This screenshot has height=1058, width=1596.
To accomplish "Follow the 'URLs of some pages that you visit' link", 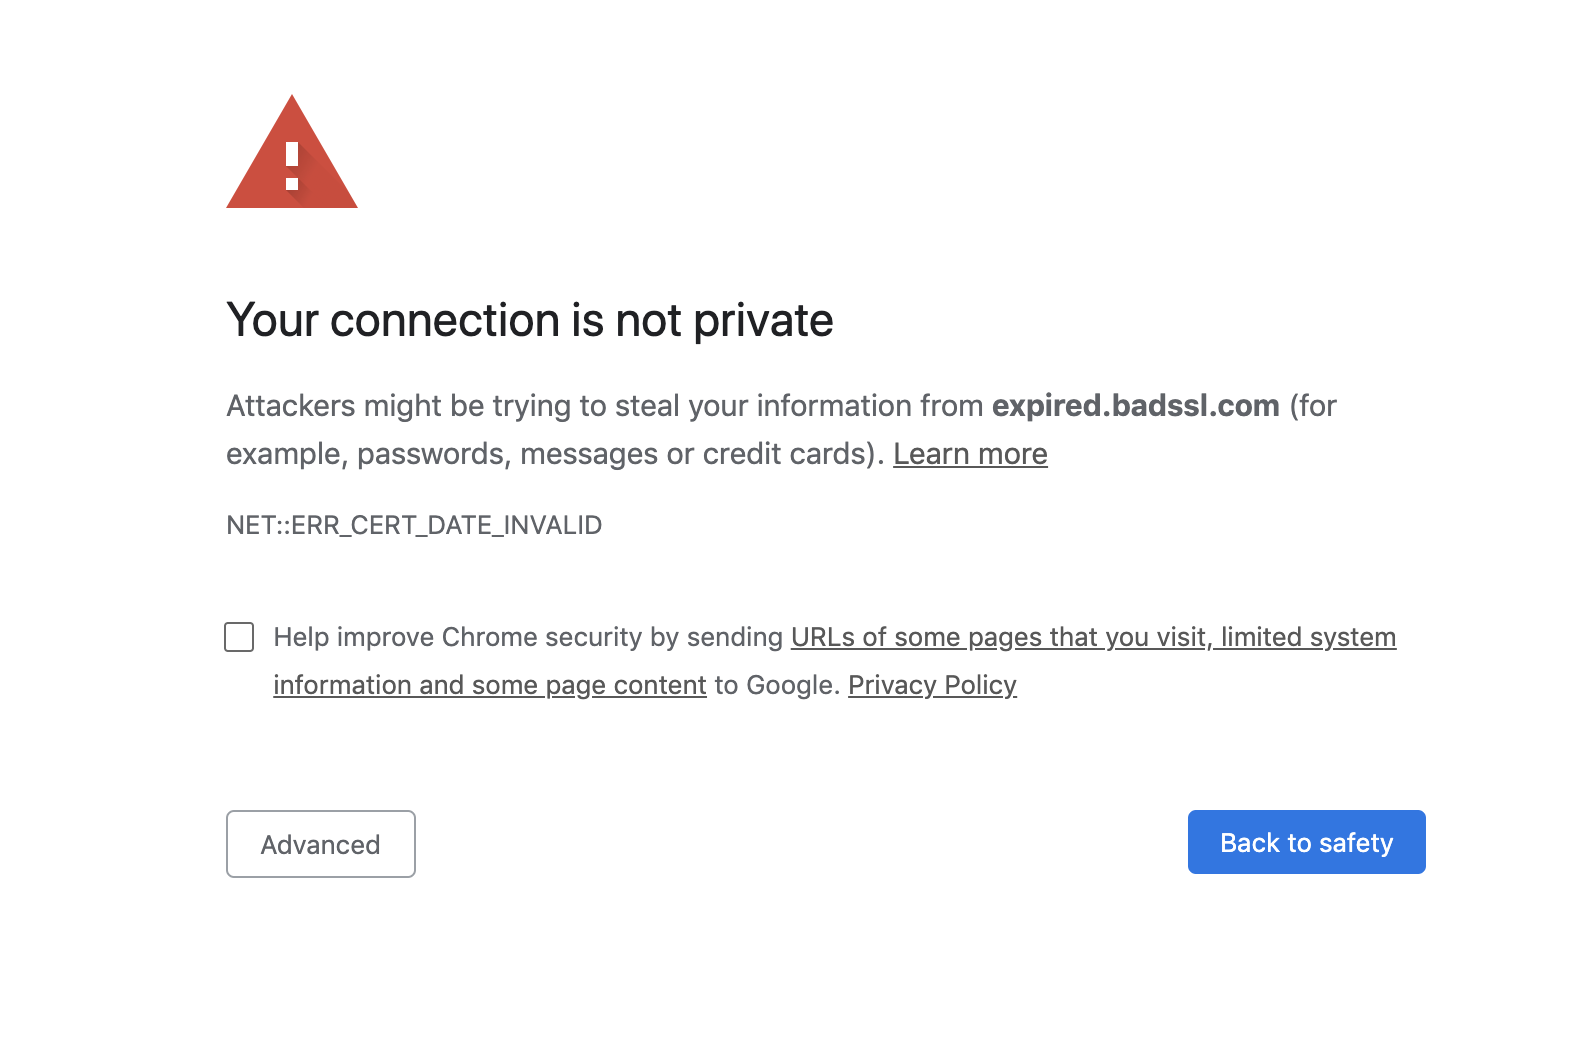I will coord(998,637).
